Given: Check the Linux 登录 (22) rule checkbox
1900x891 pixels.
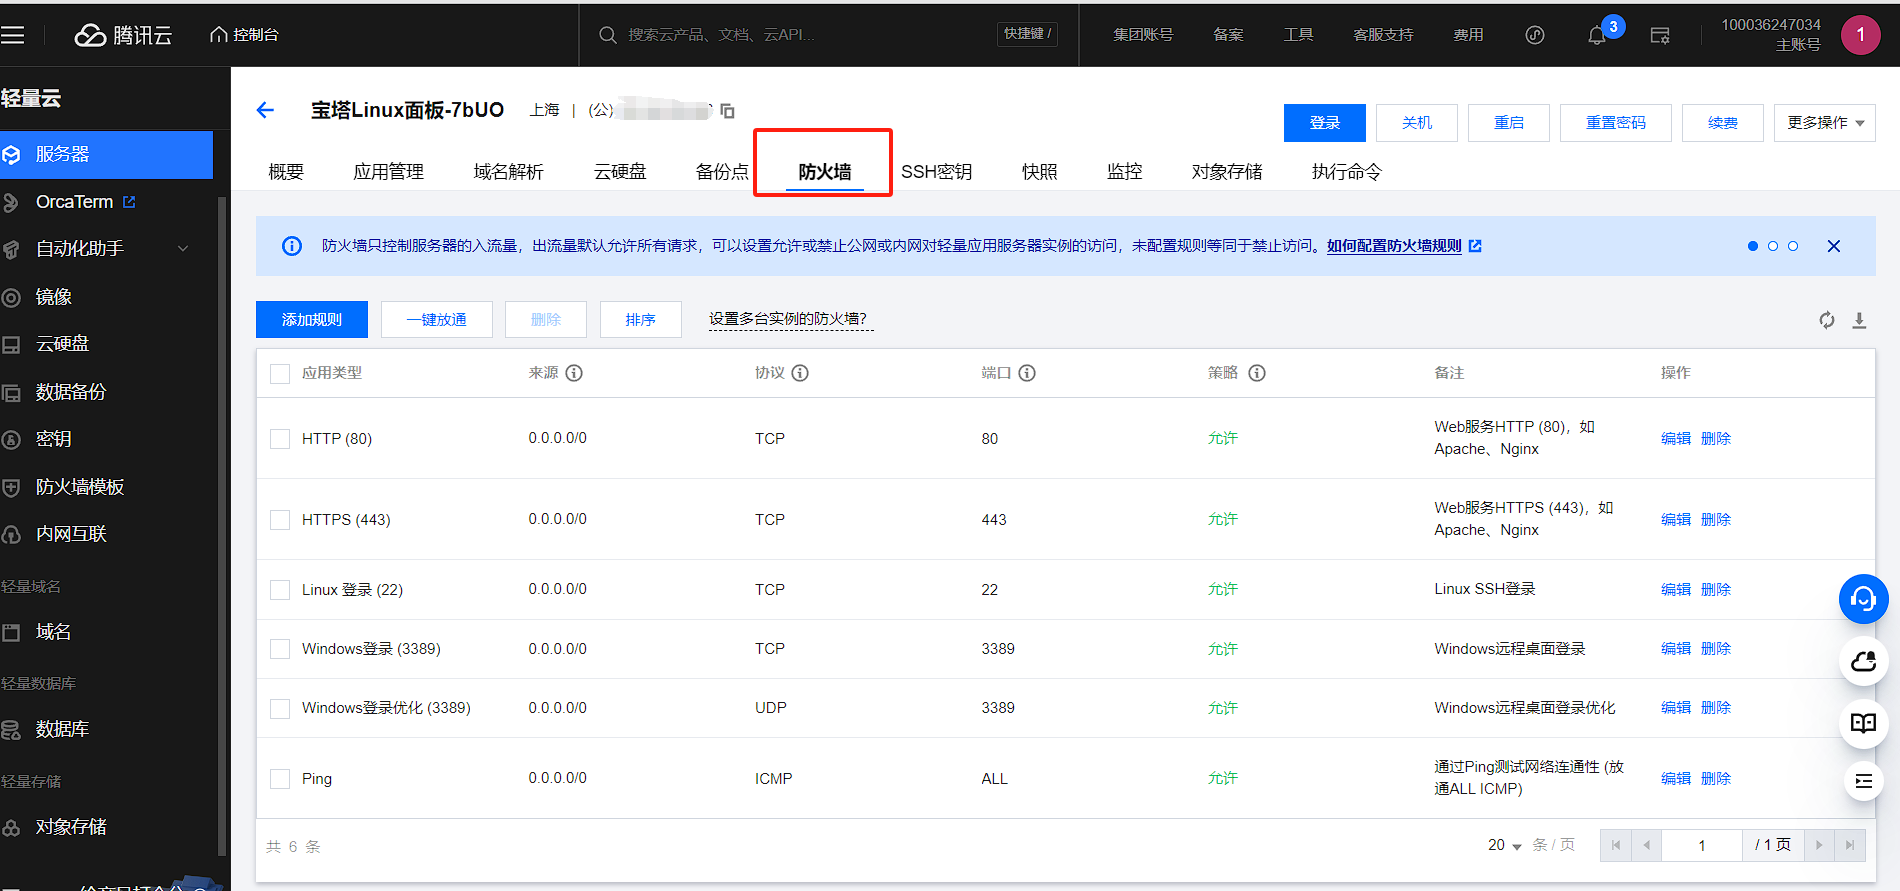Looking at the screenshot, I should click(x=280, y=590).
